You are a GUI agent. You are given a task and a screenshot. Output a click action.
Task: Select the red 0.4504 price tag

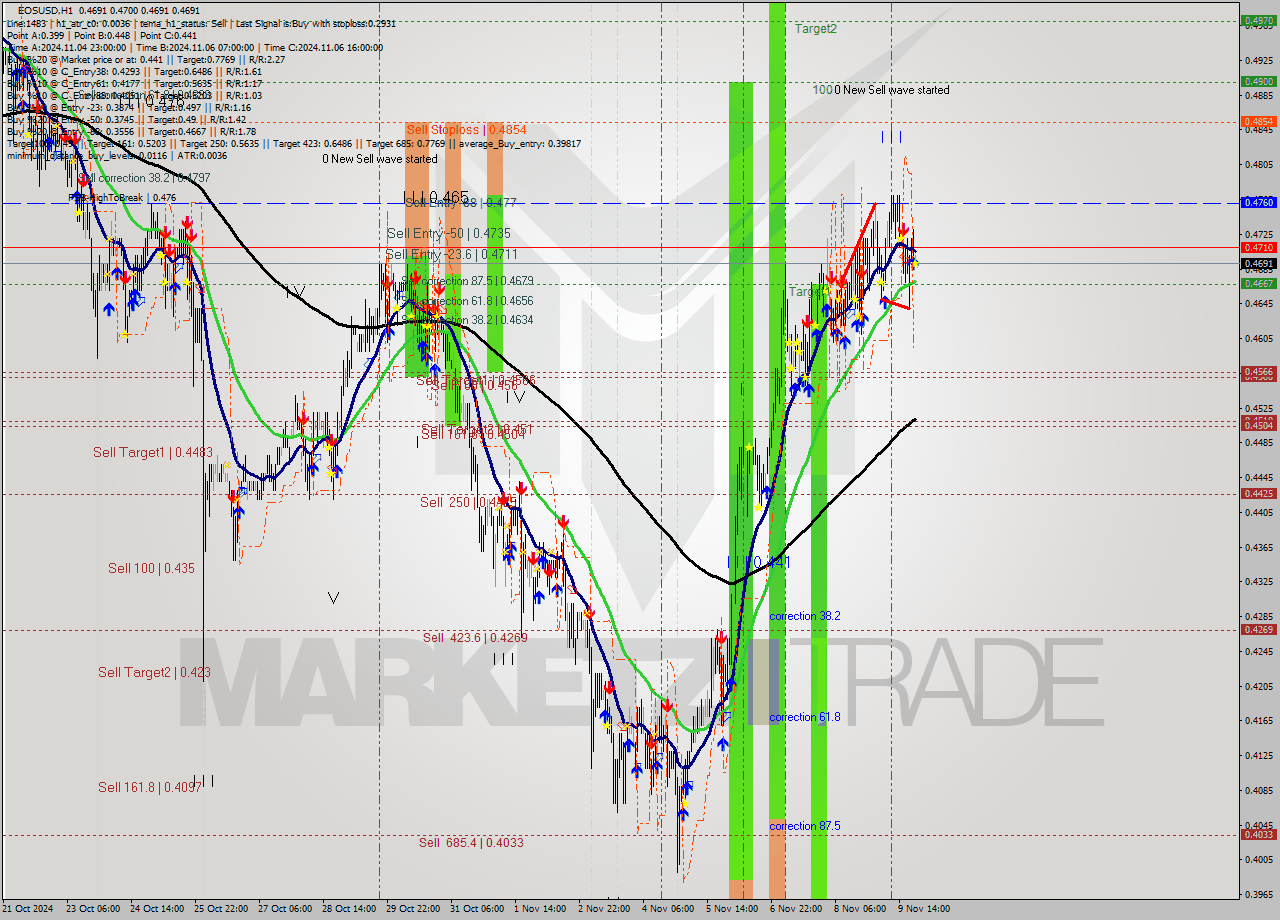pos(1257,425)
